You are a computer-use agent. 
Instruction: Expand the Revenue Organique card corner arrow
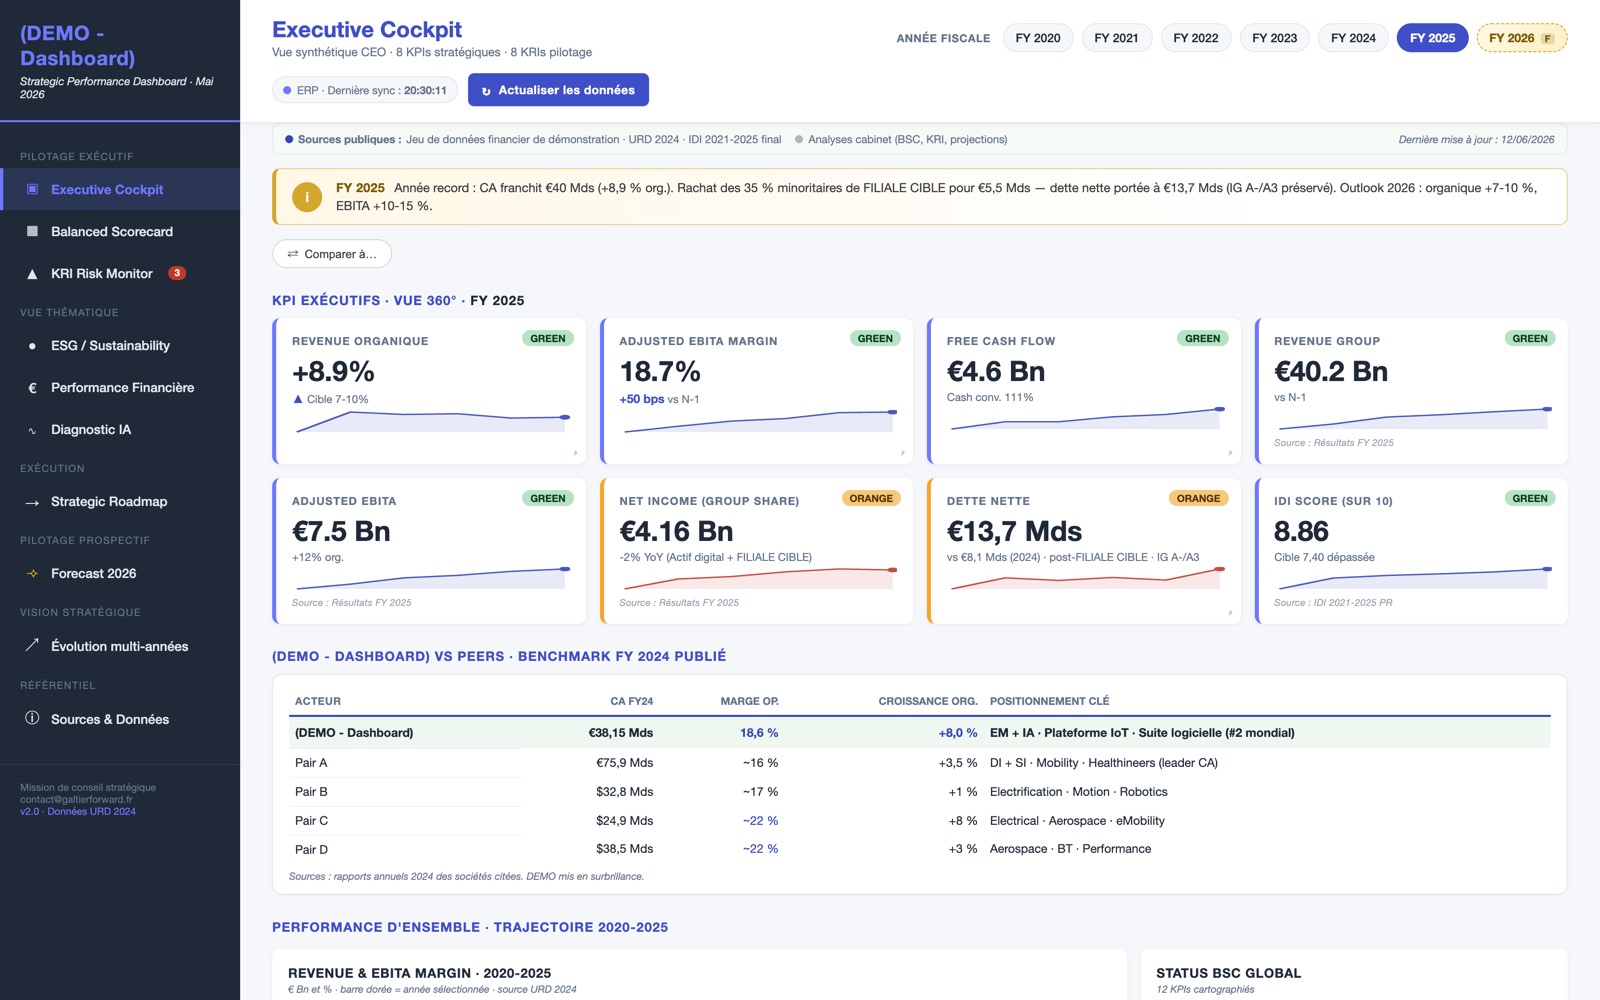click(x=575, y=453)
